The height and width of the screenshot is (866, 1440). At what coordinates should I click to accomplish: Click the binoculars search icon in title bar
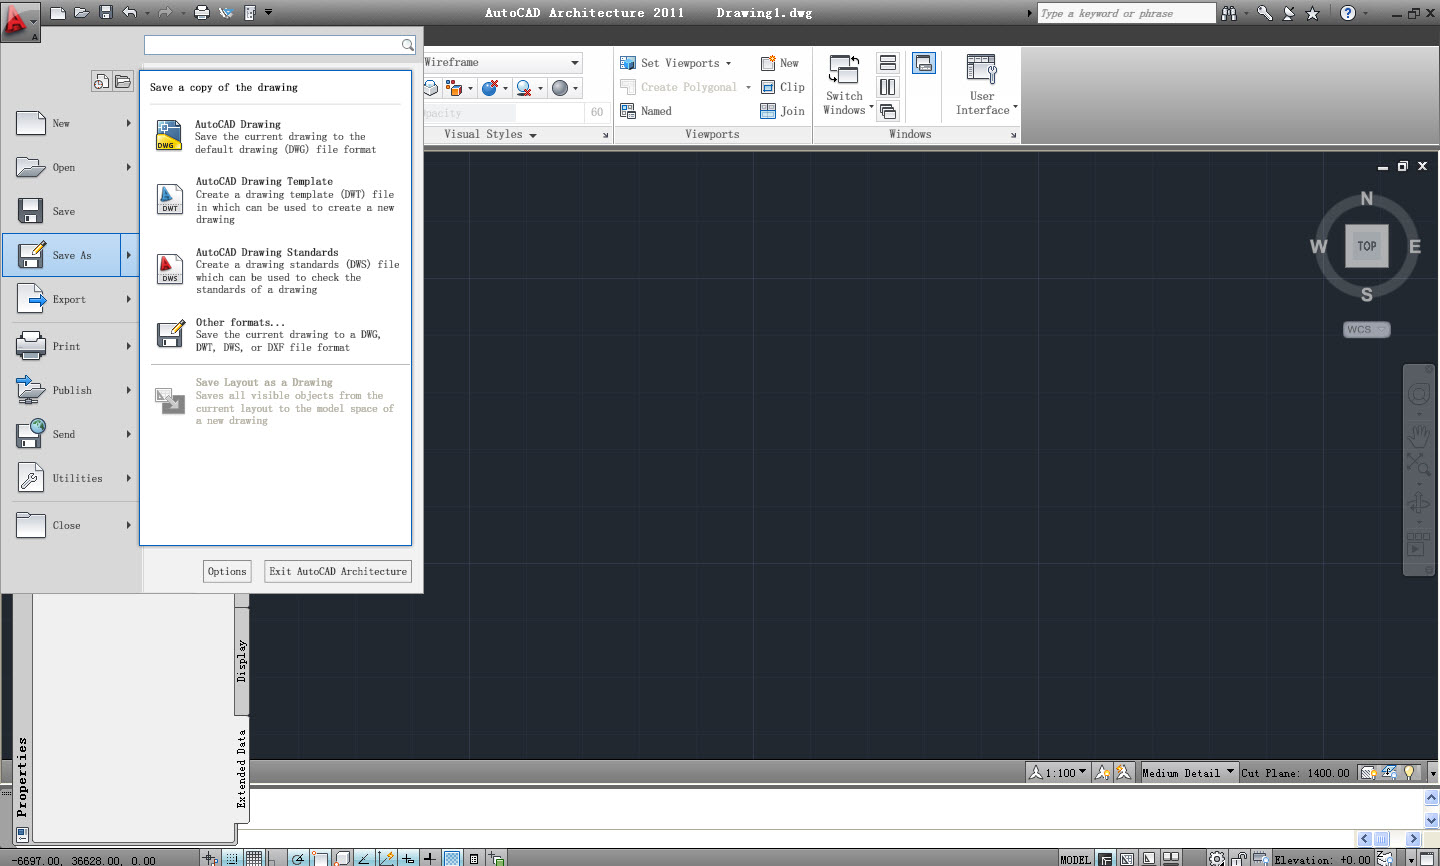click(x=1229, y=13)
